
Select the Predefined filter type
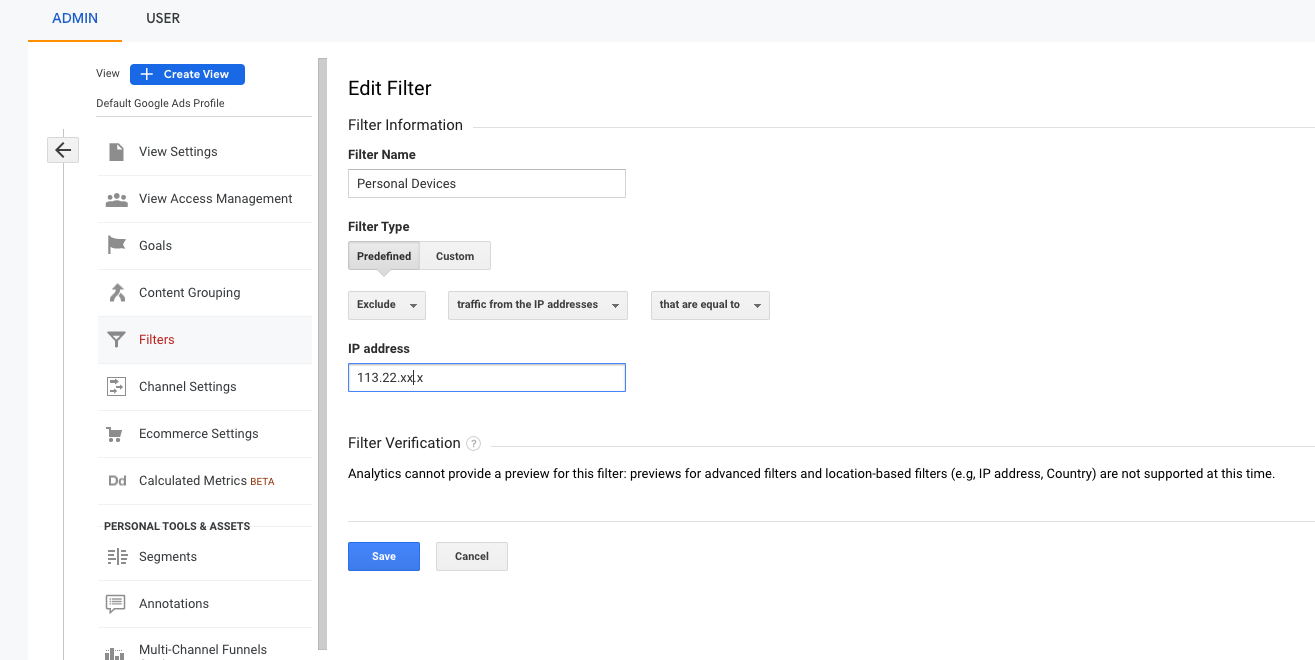[x=384, y=256]
